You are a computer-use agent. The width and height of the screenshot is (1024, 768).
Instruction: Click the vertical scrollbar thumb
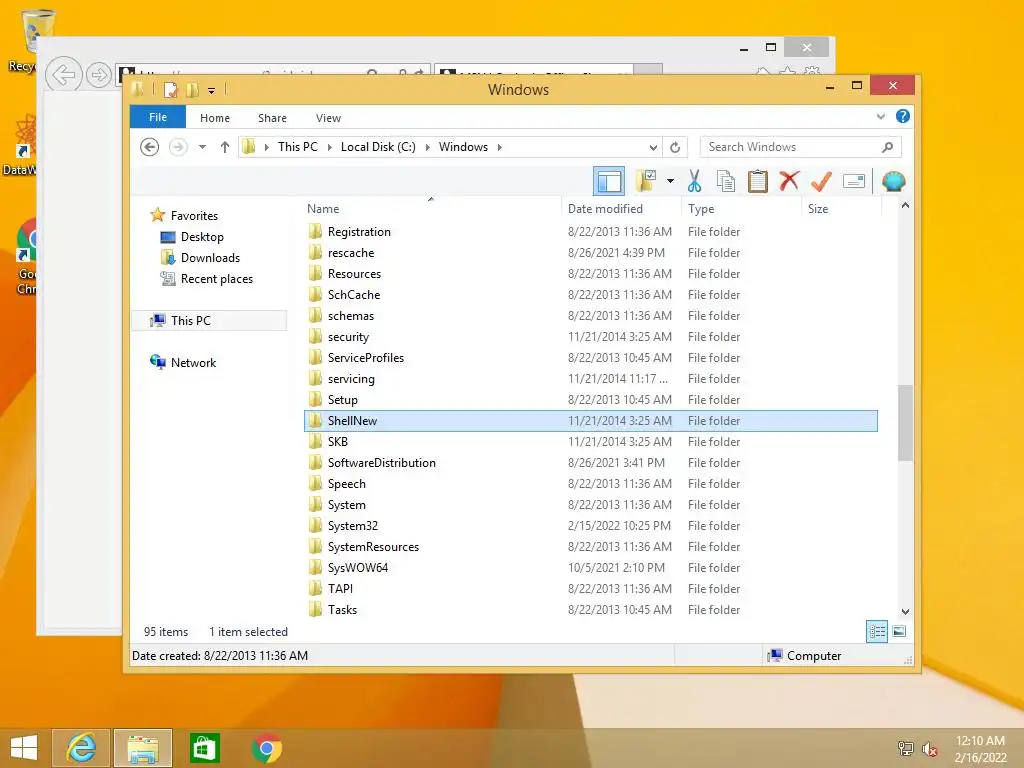click(905, 423)
